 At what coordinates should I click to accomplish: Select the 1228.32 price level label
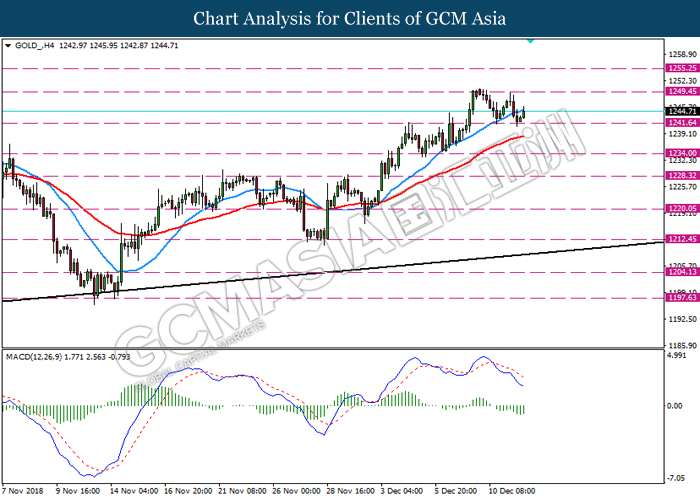683,176
